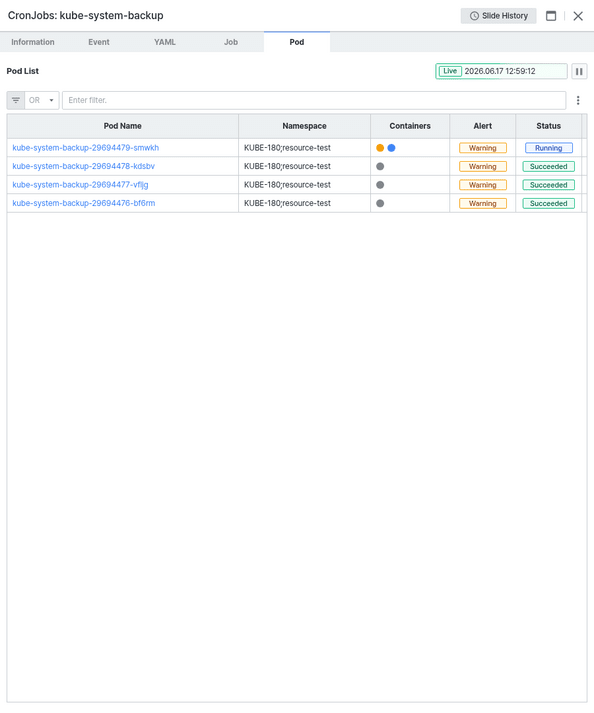Open the three-dot options menu
Image resolution: width=594 pixels, height=713 pixels.
pyautogui.click(x=578, y=100)
